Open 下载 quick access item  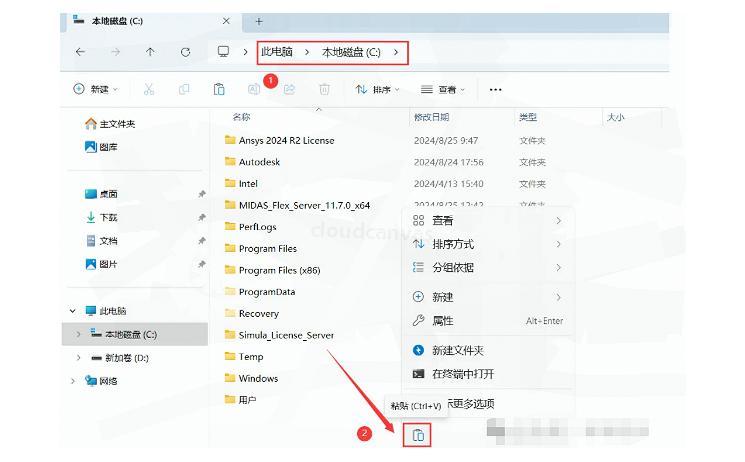pyautogui.click(x=101, y=217)
